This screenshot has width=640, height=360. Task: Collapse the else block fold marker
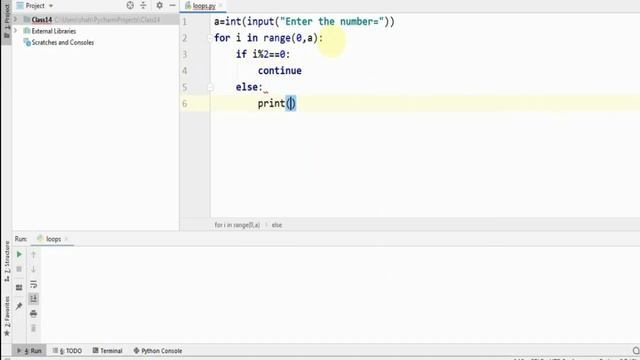[x=210, y=87]
